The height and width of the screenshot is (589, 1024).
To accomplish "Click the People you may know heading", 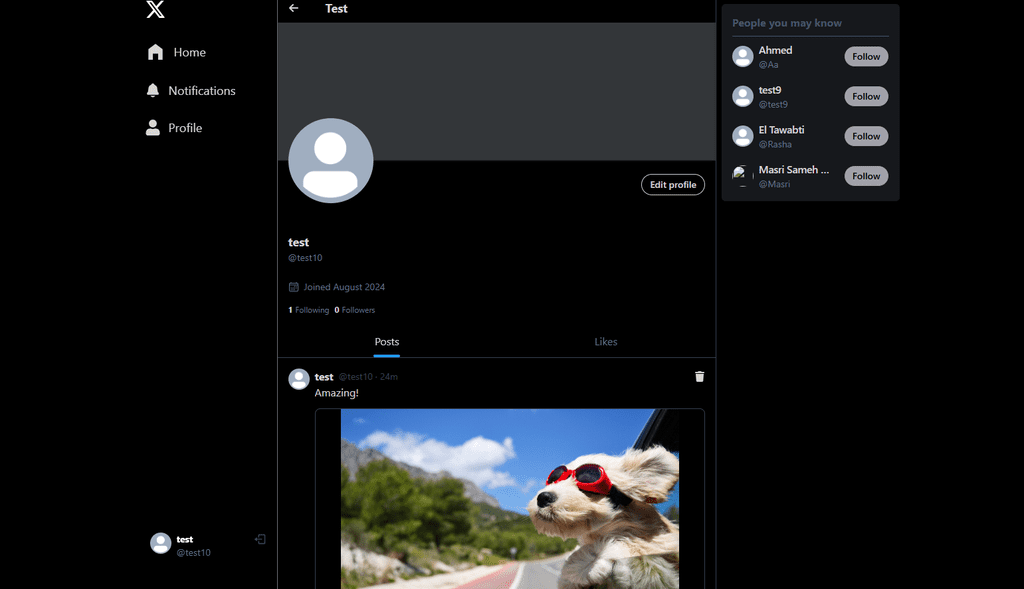I will 787,23.
